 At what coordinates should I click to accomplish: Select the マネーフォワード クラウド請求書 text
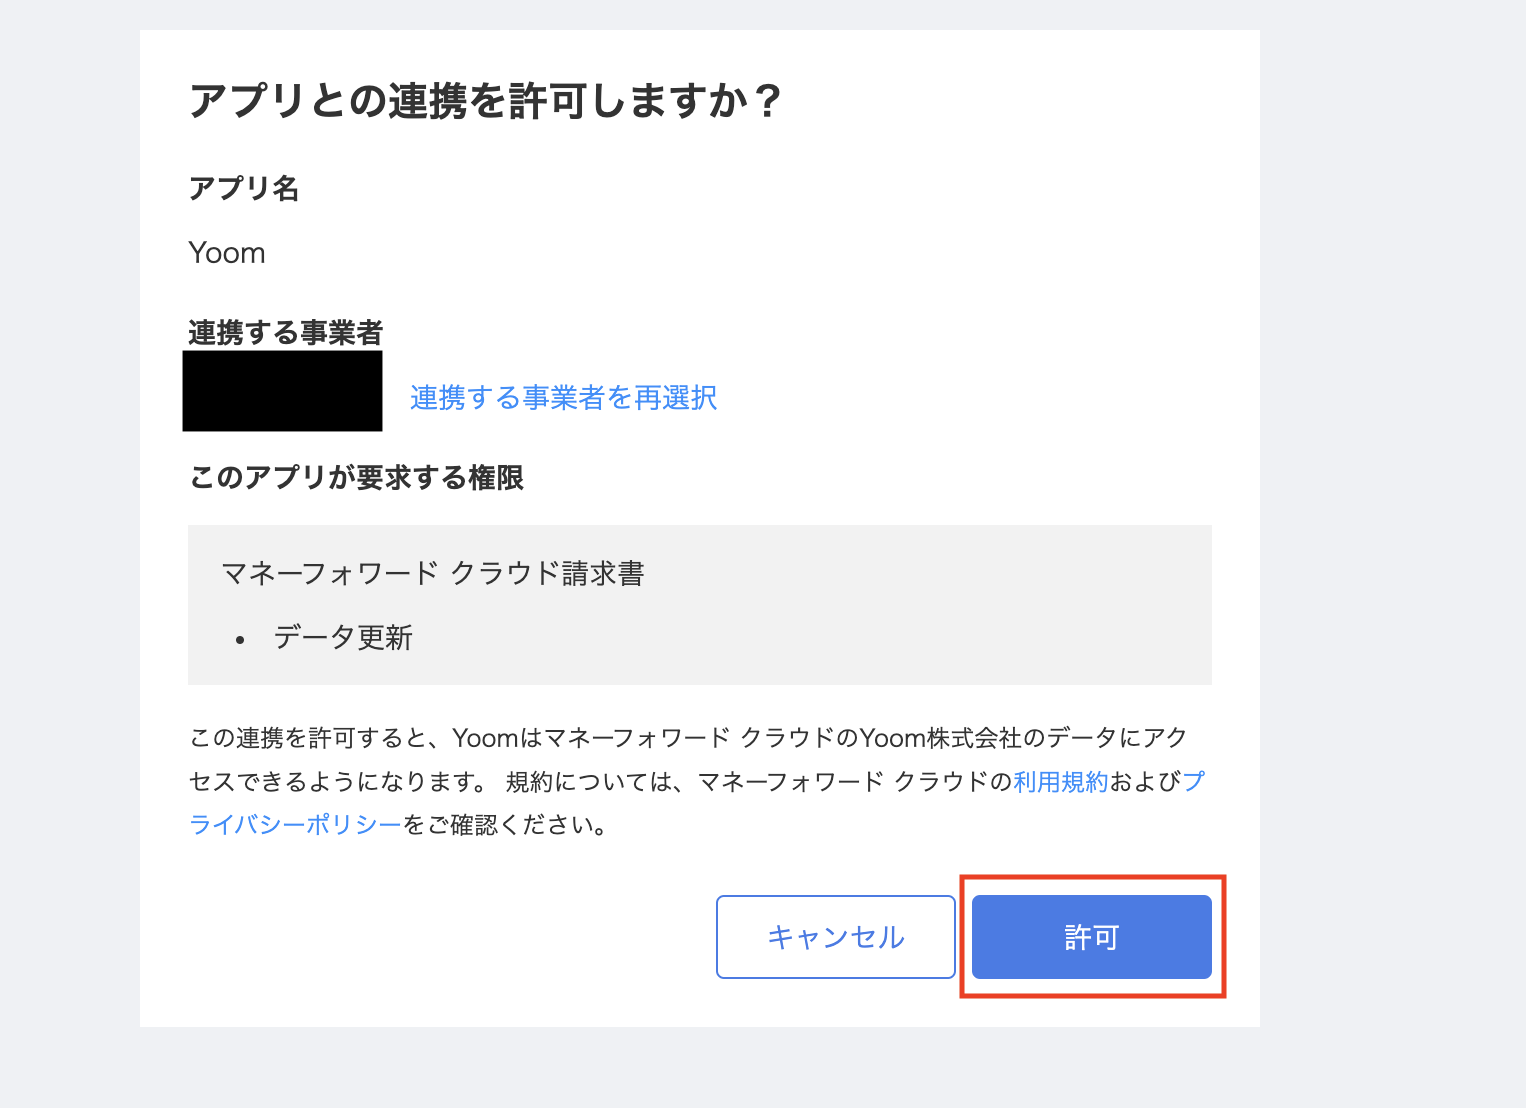click(x=432, y=574)
